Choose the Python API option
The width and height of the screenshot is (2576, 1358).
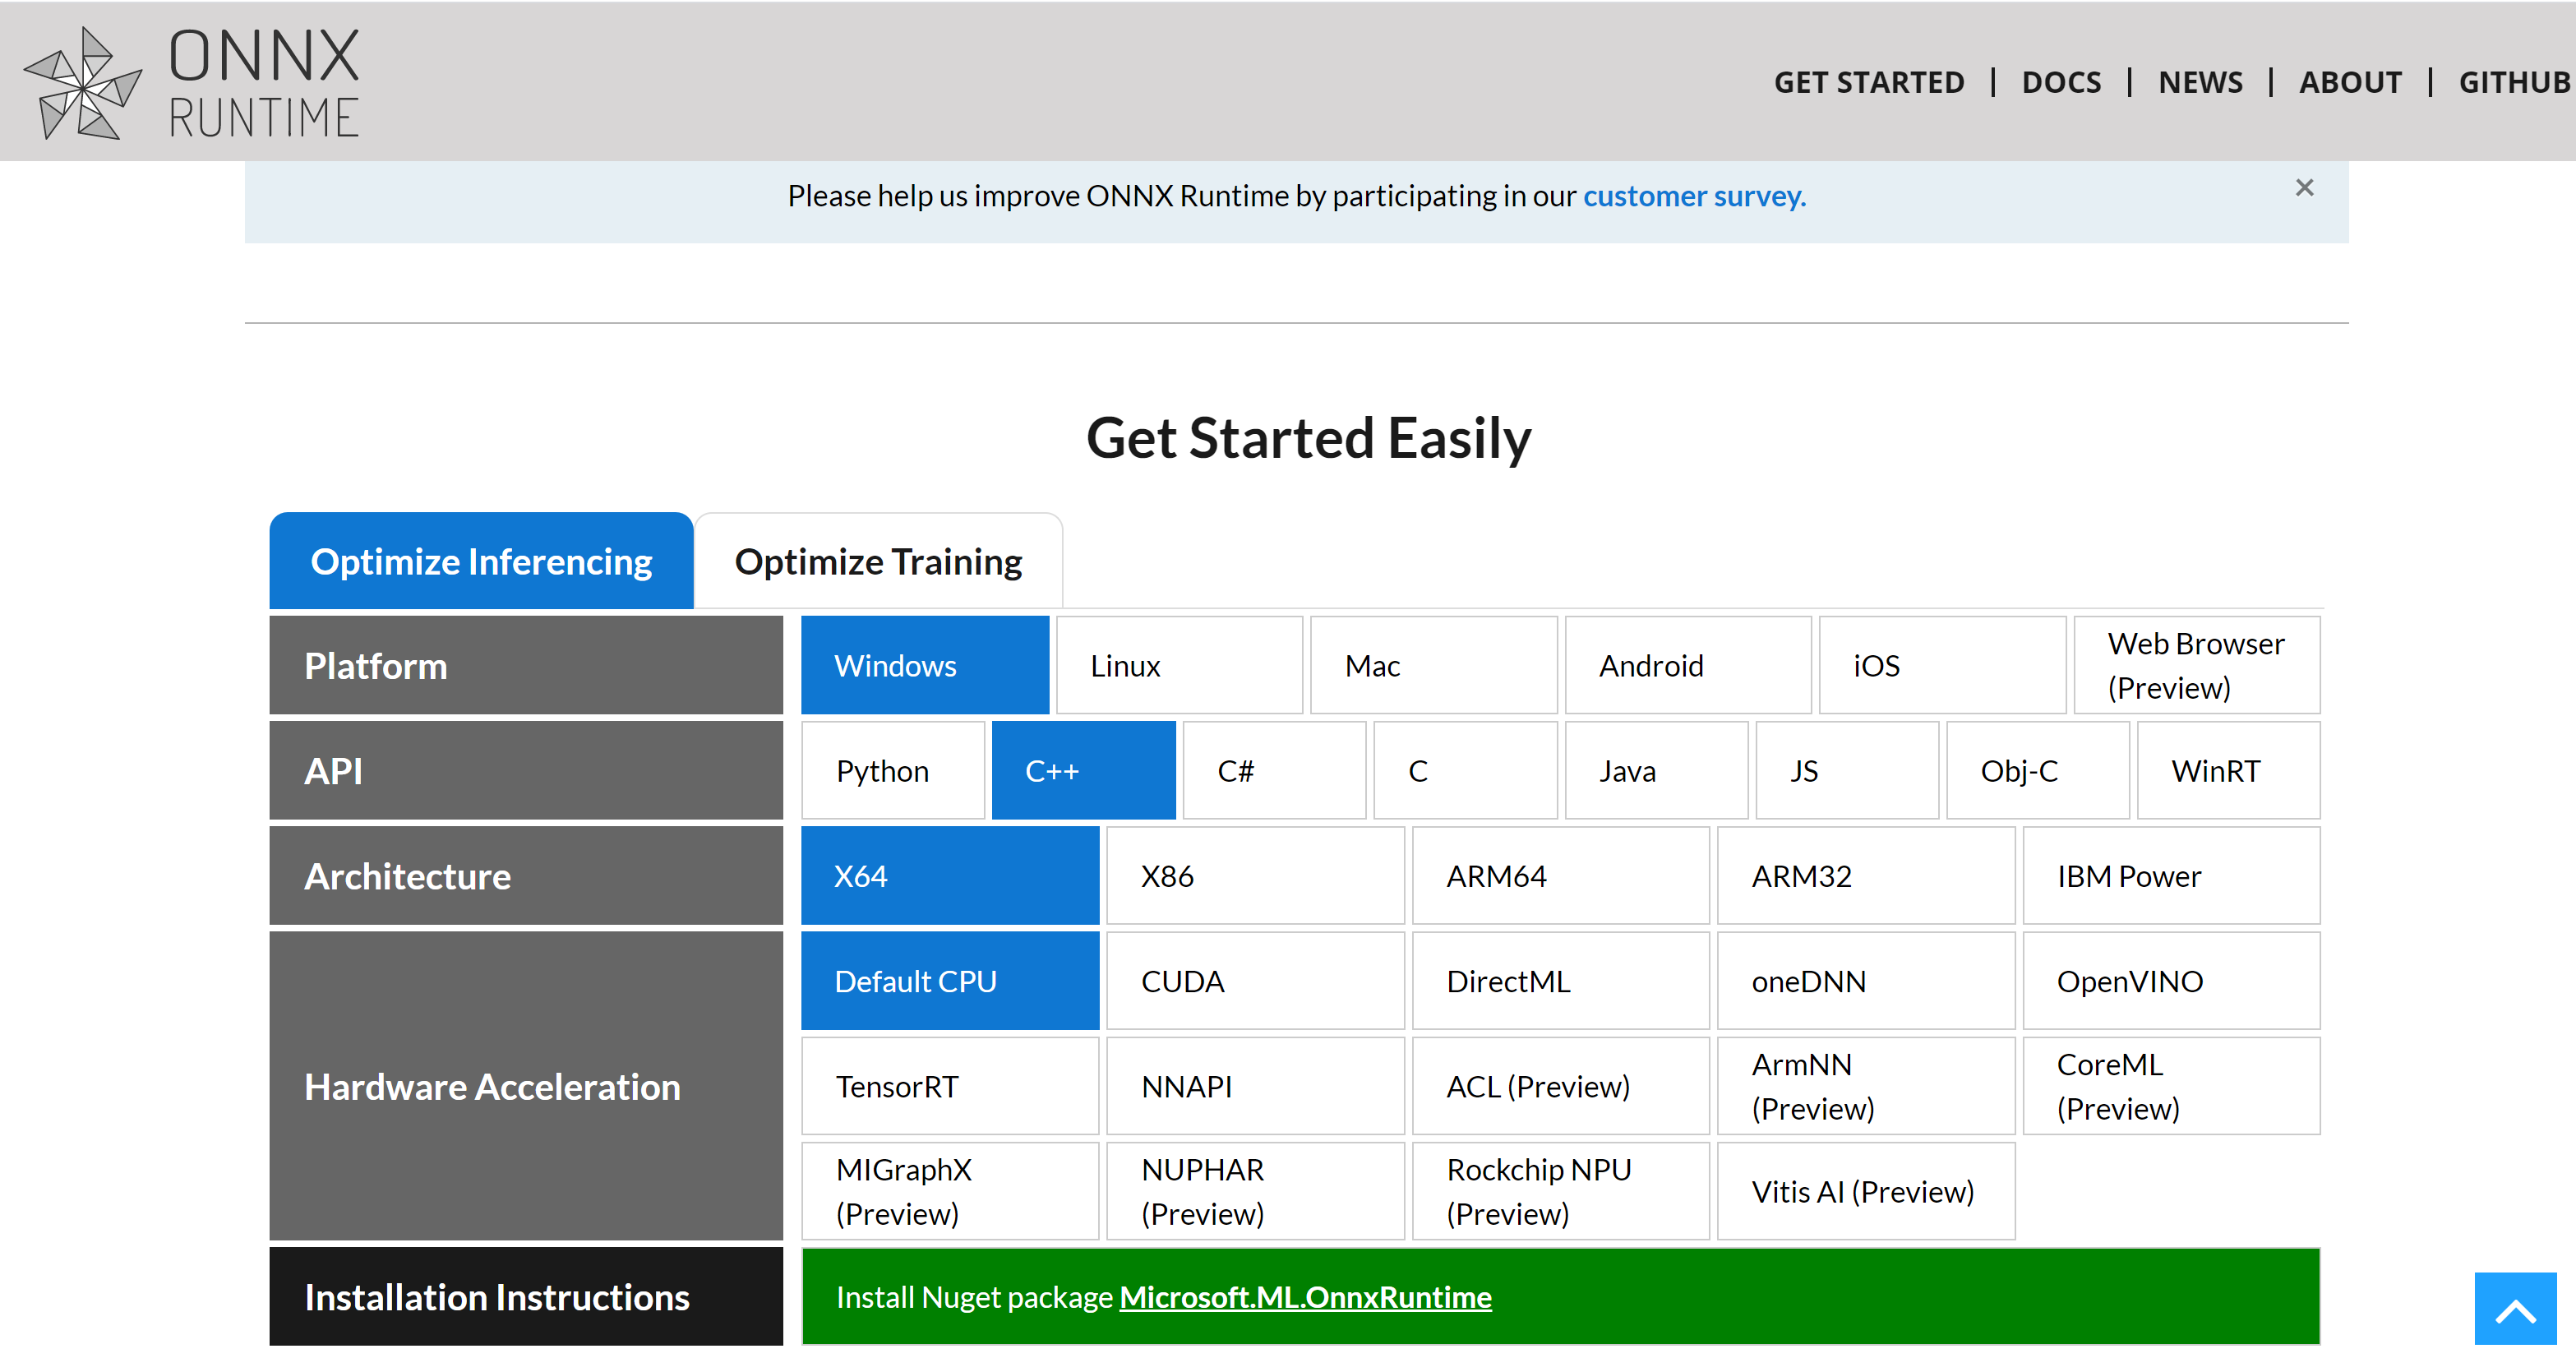click(x=892, y=771)
